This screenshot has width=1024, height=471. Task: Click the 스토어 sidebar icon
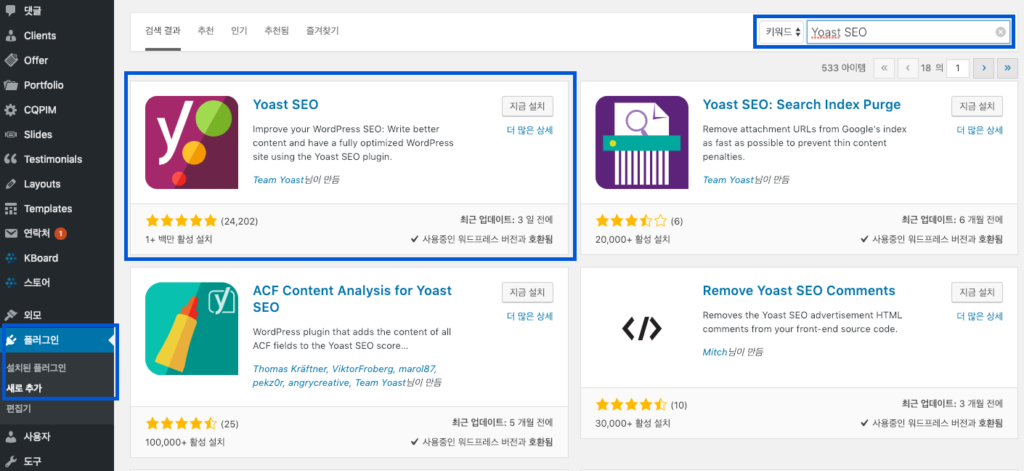pyautogui.click(x=10, y=283)
